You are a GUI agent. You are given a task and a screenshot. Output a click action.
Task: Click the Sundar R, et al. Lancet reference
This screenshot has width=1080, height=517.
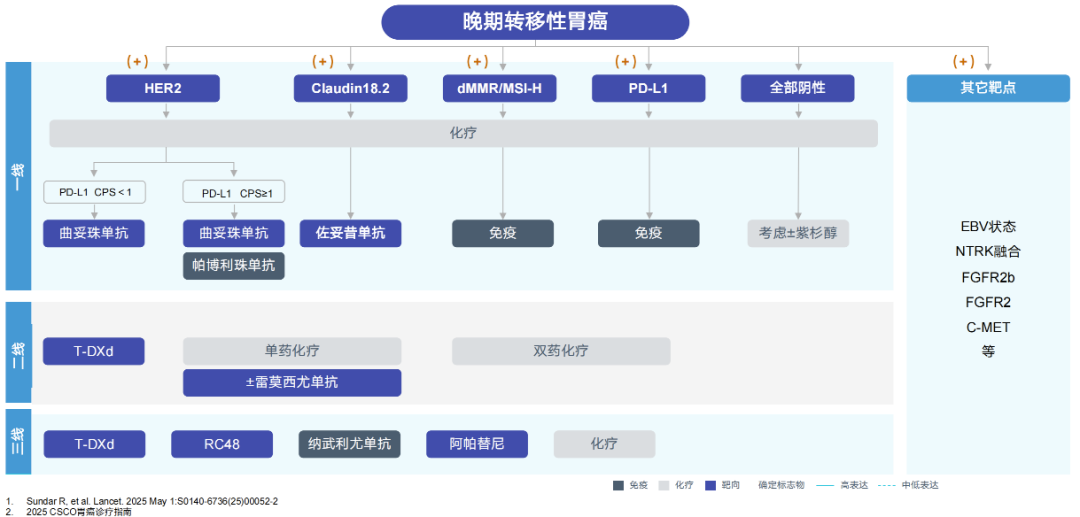152,502
